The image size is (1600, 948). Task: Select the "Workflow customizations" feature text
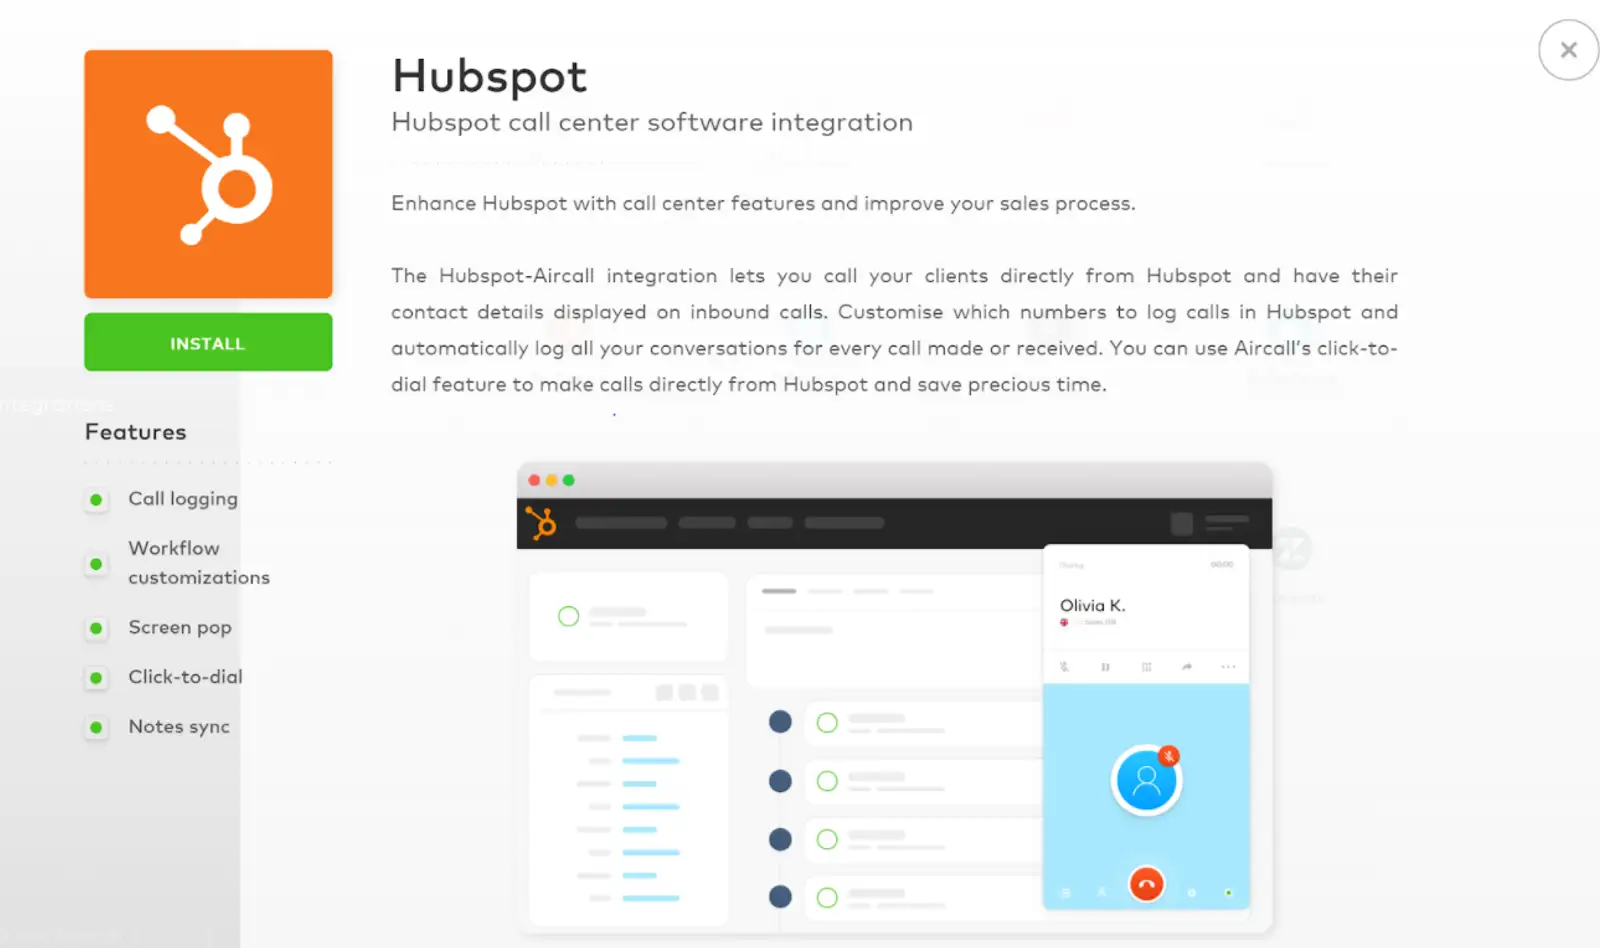(199, 563)
